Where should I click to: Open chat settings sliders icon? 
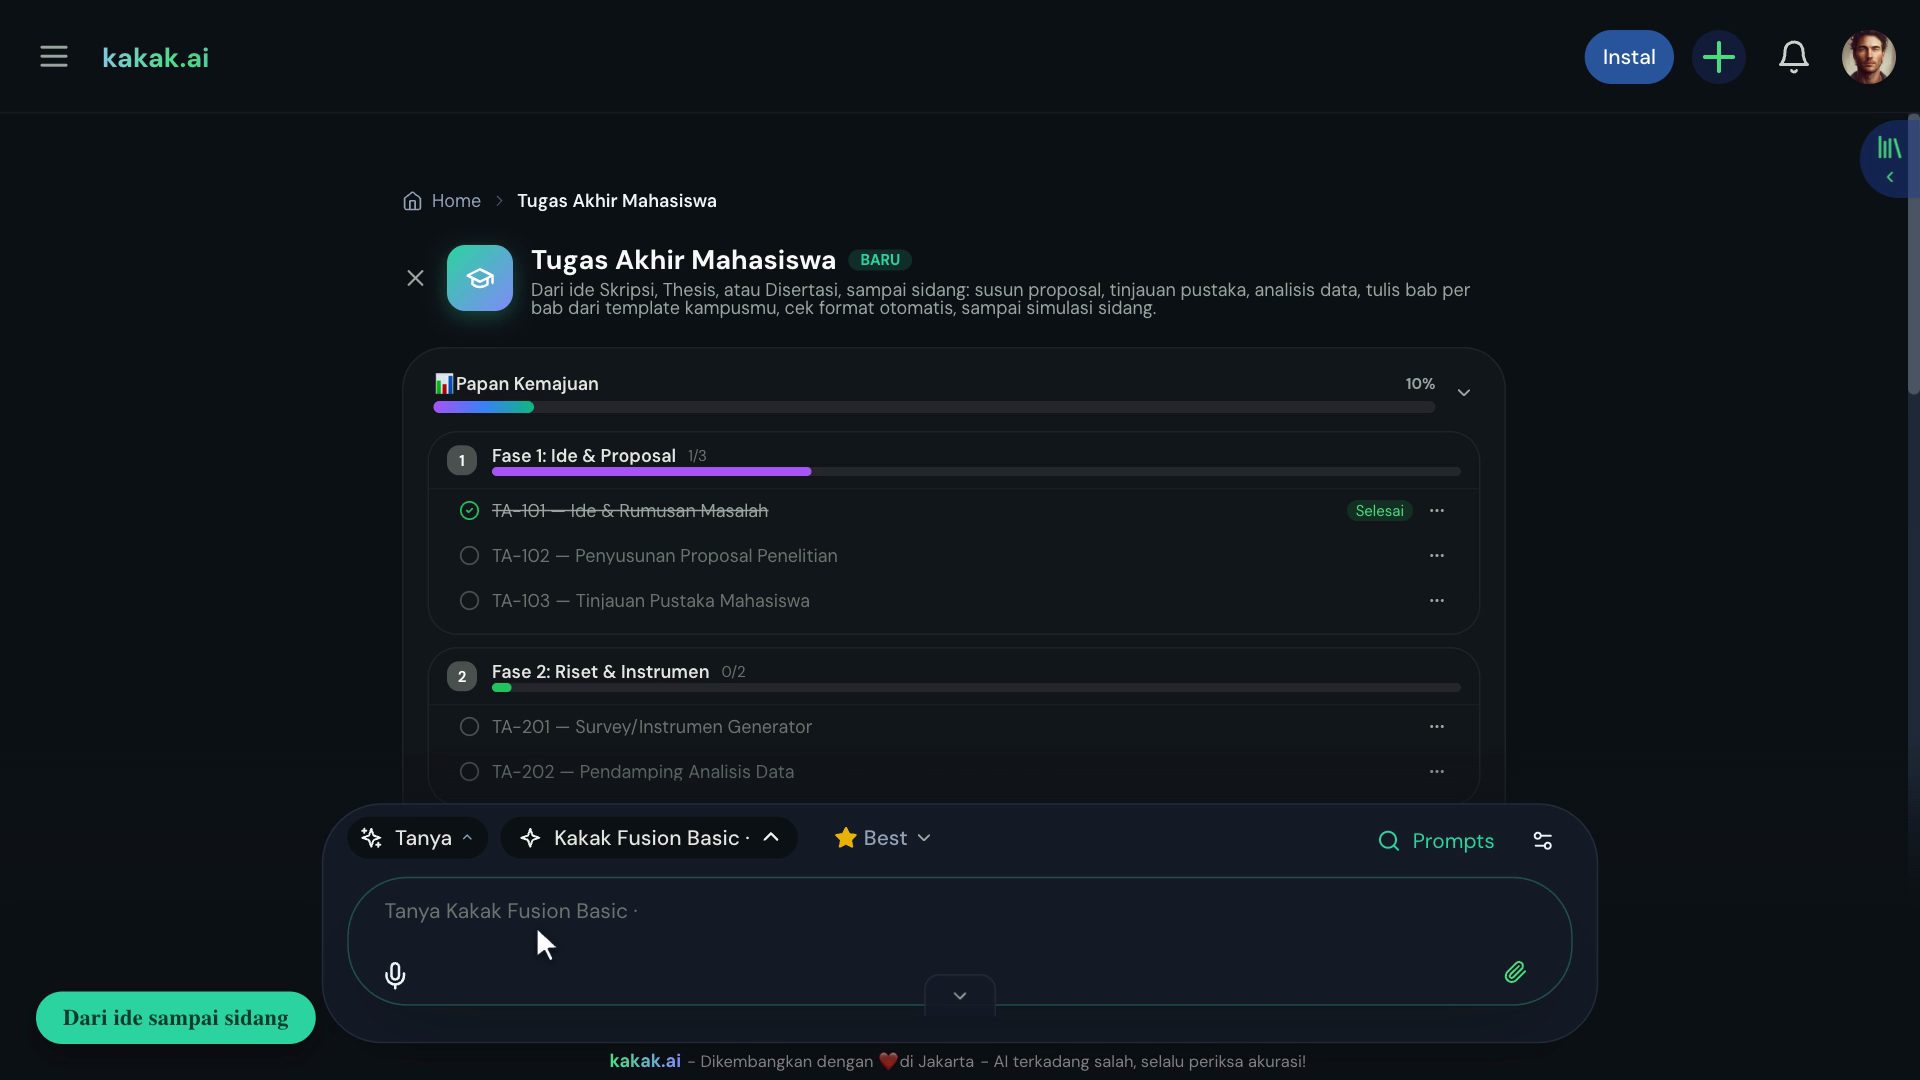[1543, 841]
